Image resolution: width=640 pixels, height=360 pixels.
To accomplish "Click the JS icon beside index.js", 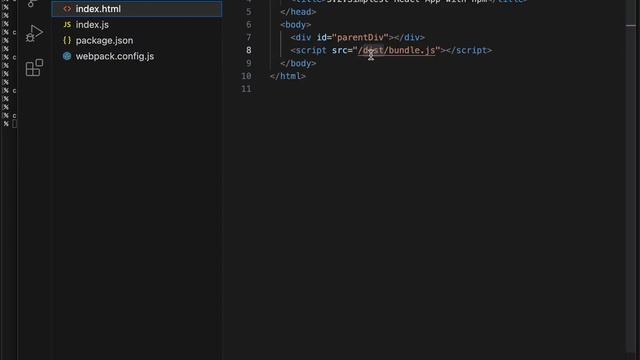I will (x=67, y=24).
